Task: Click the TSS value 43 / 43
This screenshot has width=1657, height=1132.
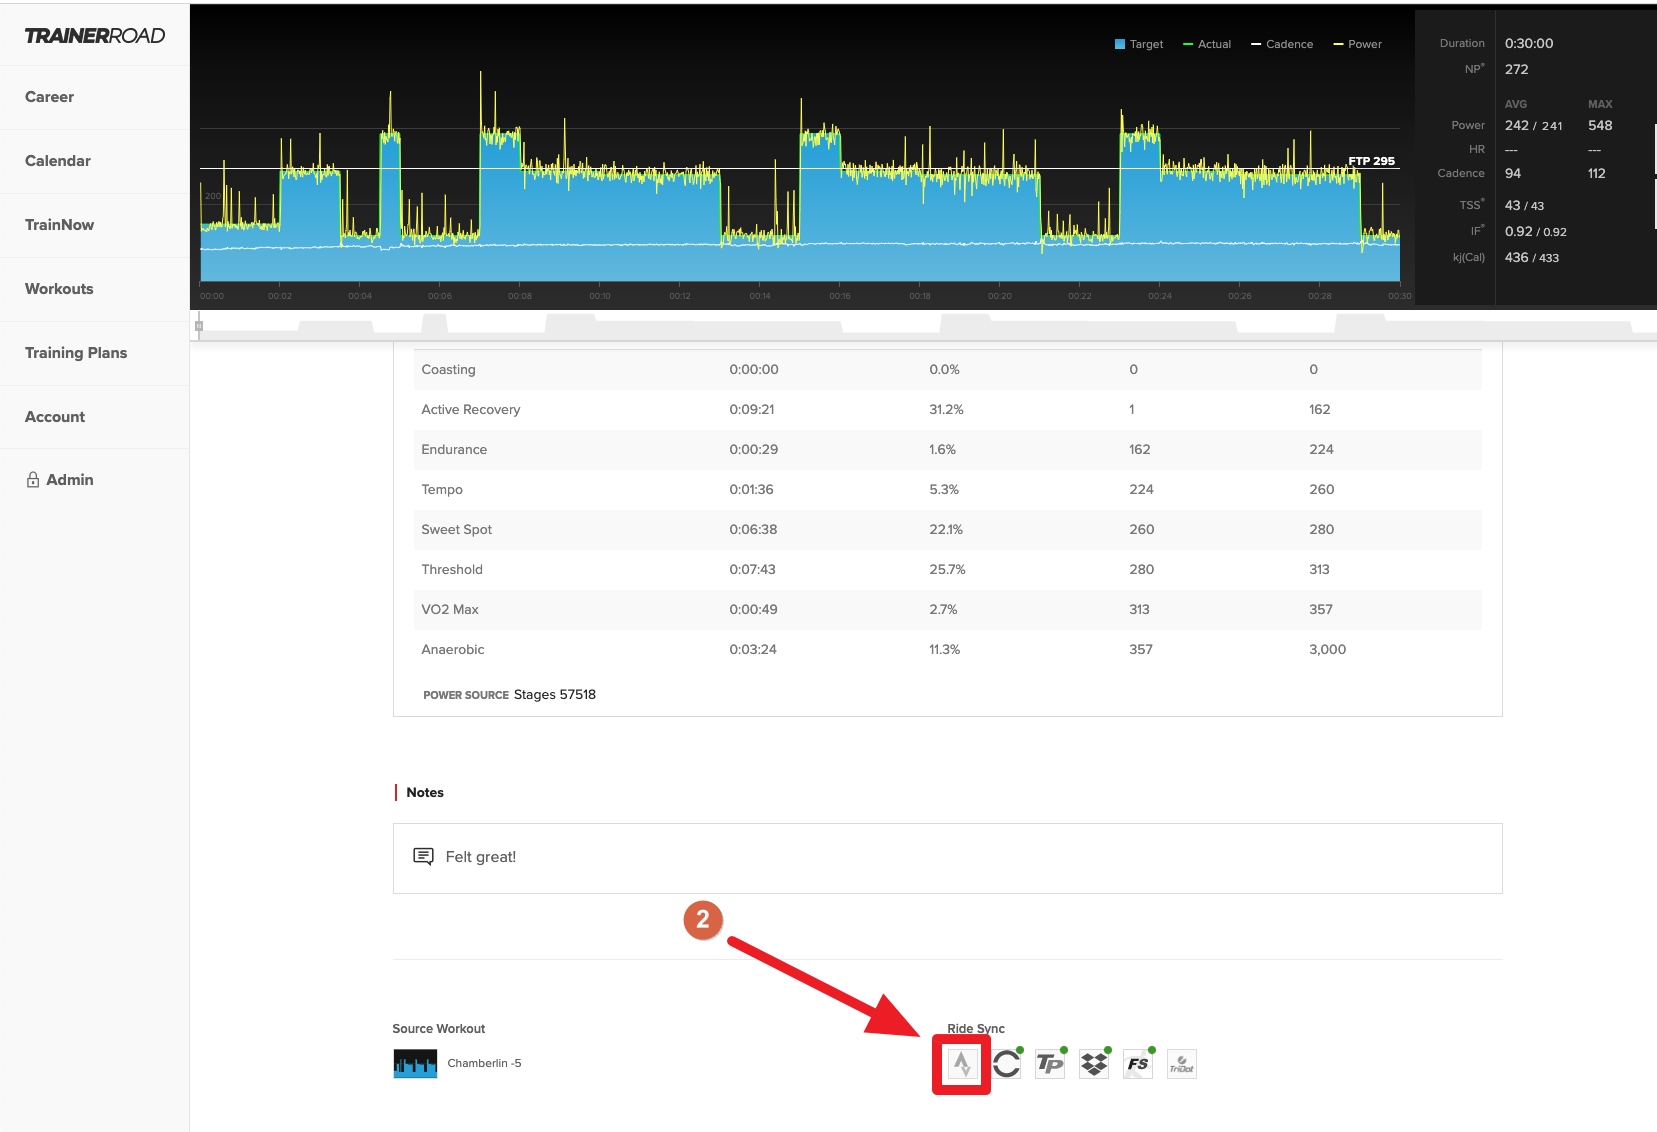Action: coord(1524,205)
